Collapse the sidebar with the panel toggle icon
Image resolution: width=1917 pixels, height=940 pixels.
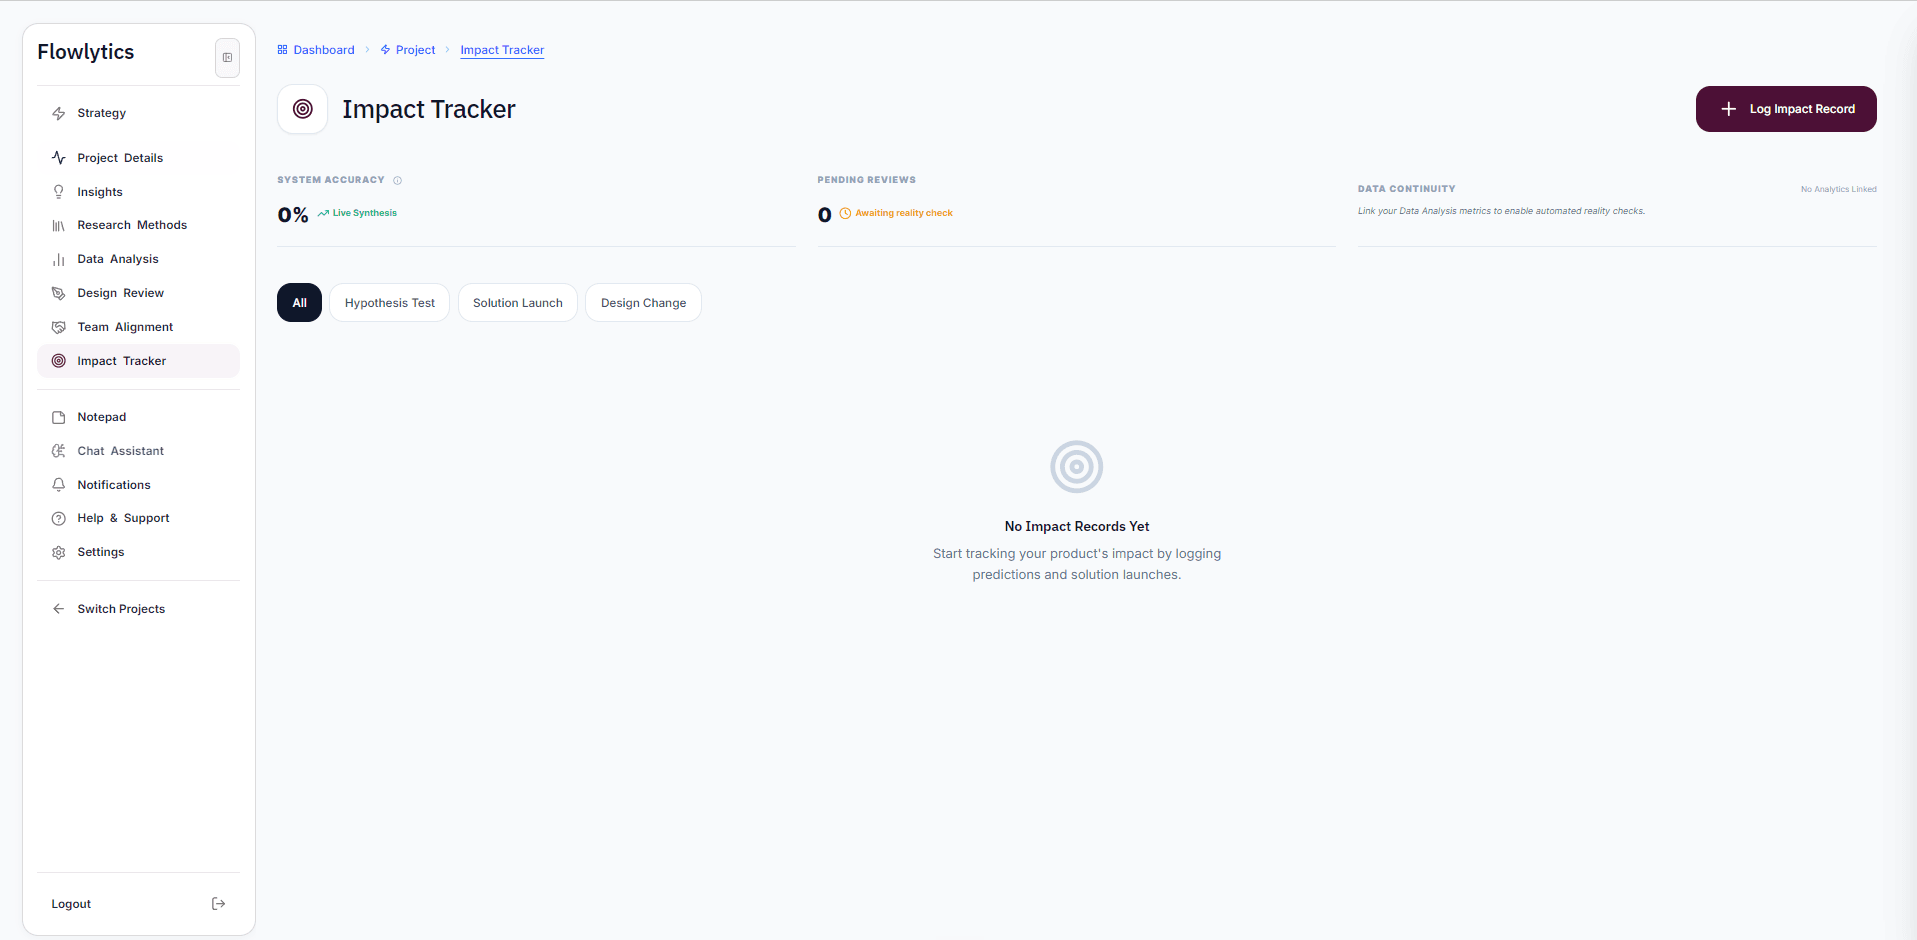pyautogui.click(x=227, y=58)
